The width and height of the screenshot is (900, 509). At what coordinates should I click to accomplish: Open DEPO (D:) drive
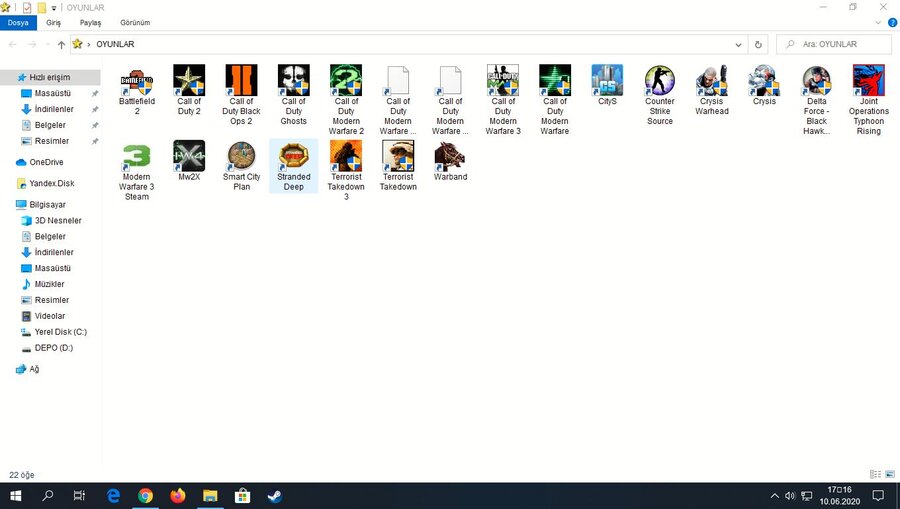pyautogui.click(x=53, y=348)
